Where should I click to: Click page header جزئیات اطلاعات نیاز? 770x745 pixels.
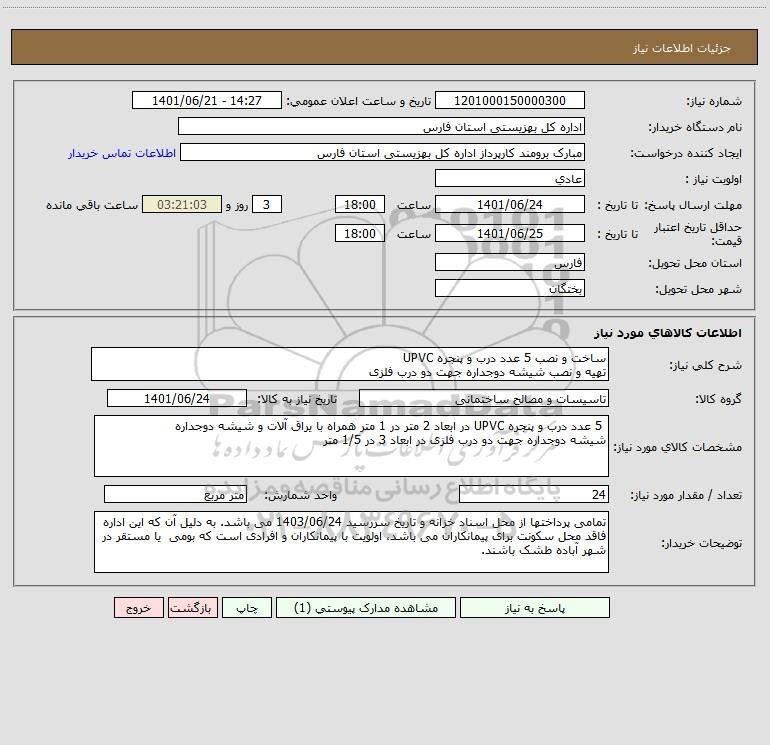682,48
